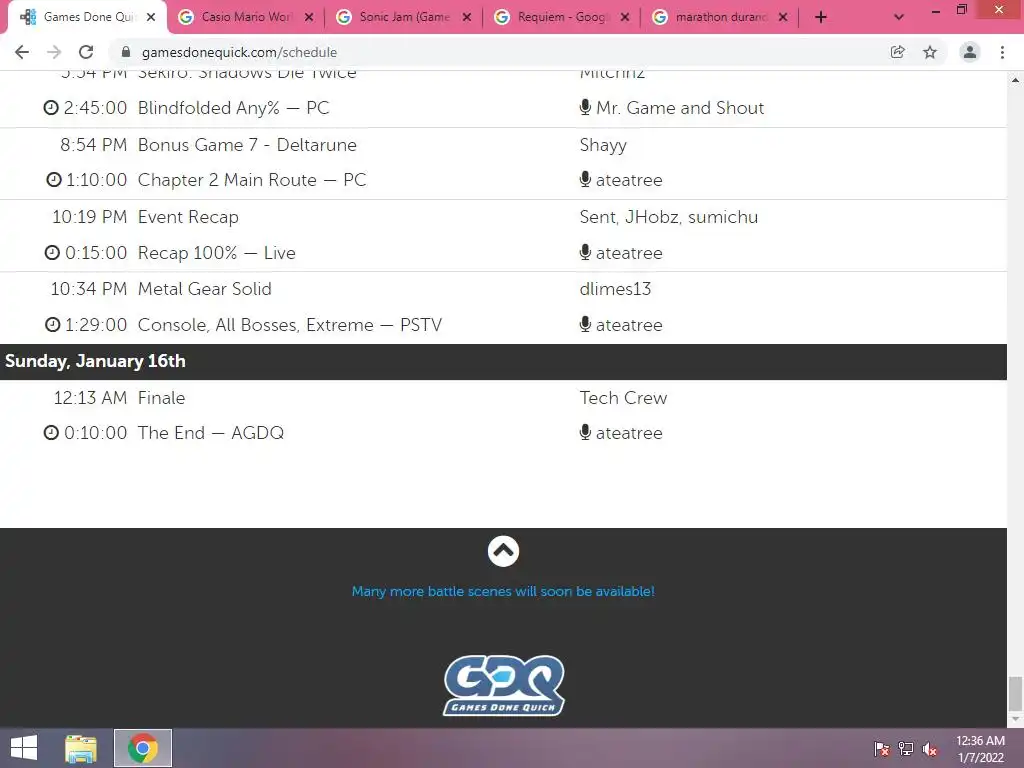The height and width of the screenshot is (768, 1024).
Task: Click the page scrollbar up arrow
Action: point(1016,80)
